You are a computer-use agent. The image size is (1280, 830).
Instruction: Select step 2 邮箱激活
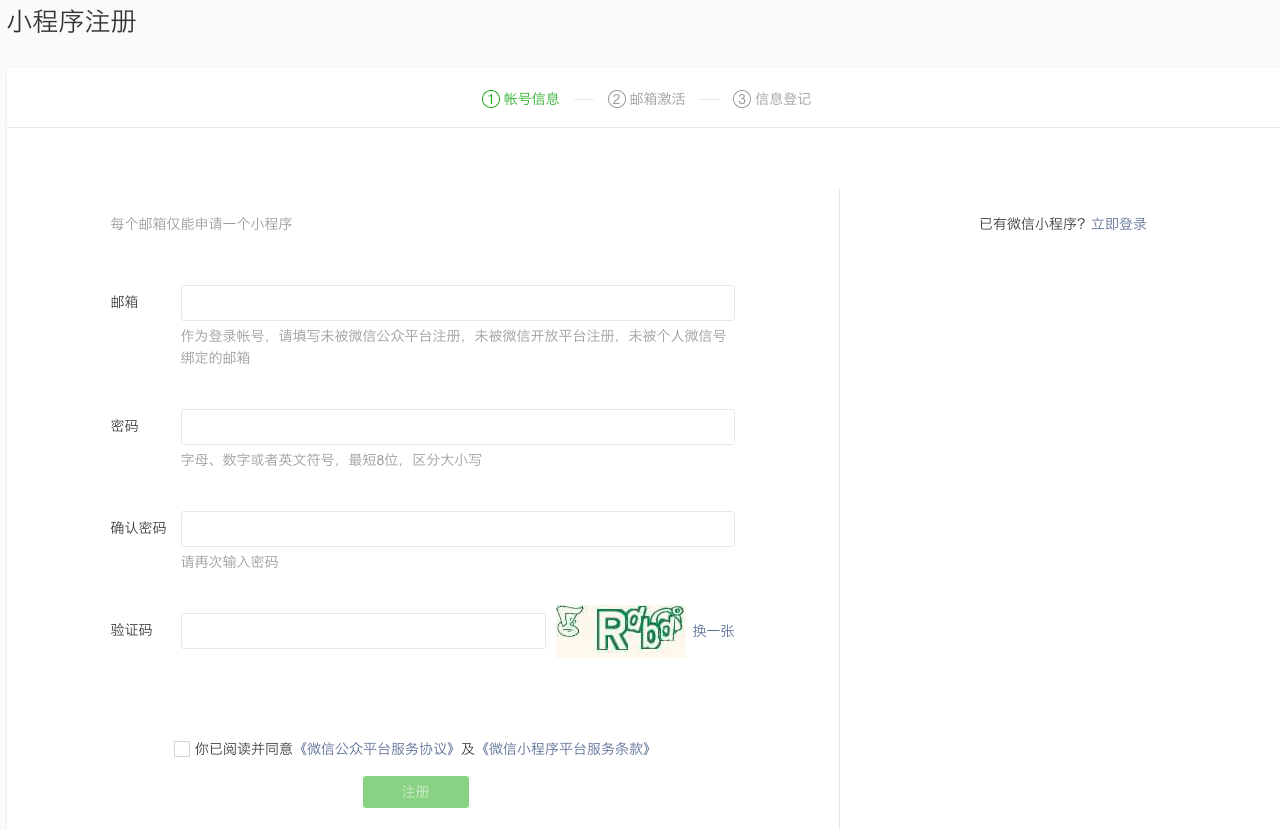[647, 99]
